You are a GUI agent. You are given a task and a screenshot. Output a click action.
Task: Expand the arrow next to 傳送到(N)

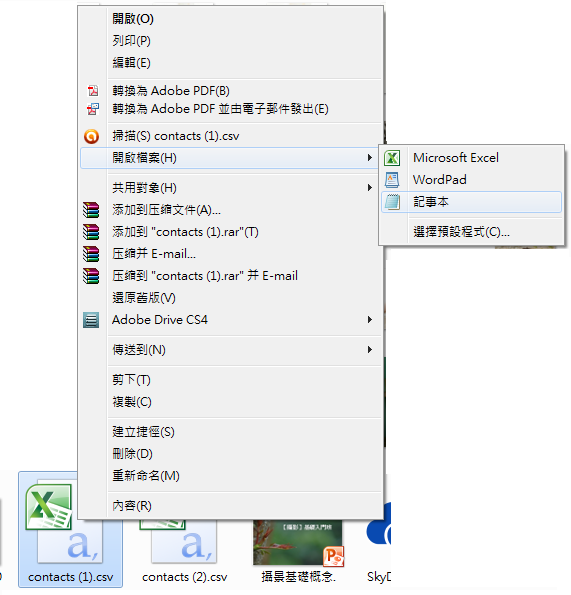pyautogui.click(x=370, y=349)
